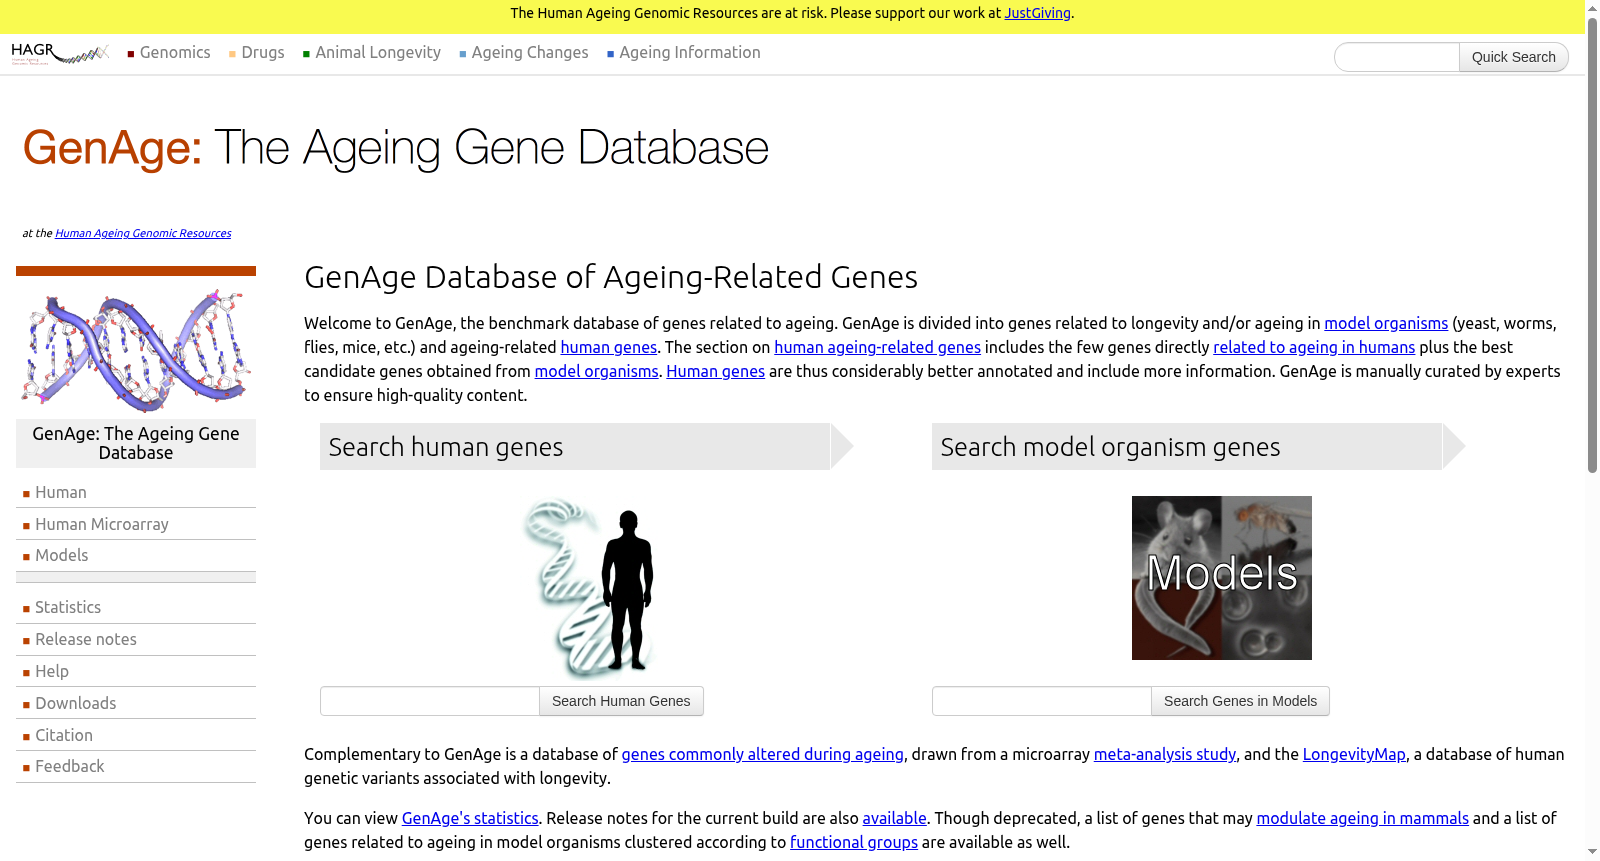Image resolution: width=1600 pixels, height=861 pixels.
Task: Click the Search Genes in Models button
Action: click(1240, 701)
